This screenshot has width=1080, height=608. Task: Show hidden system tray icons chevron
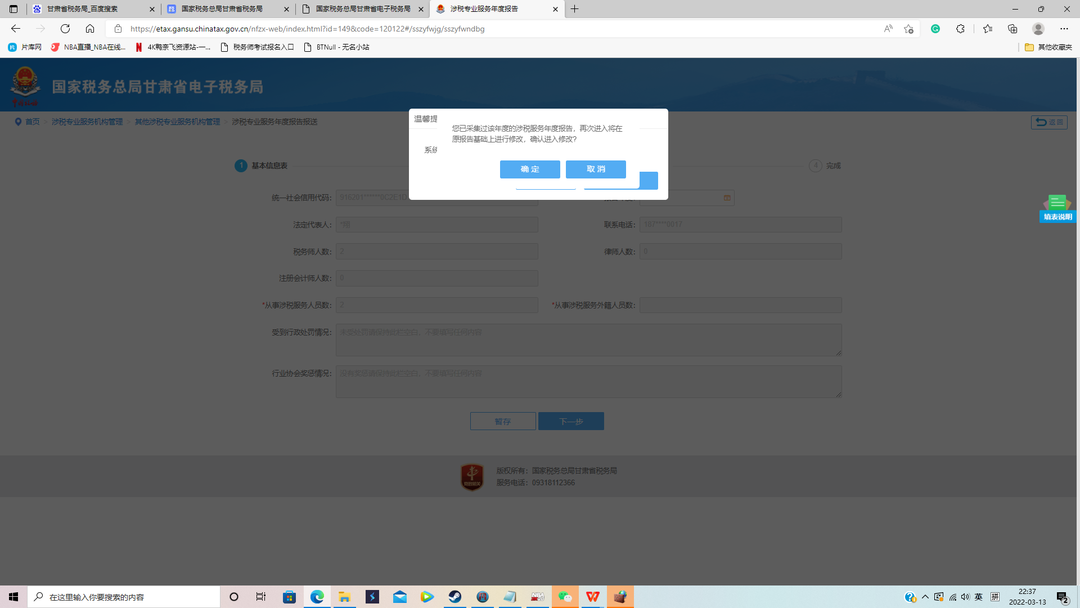point(925,597)
